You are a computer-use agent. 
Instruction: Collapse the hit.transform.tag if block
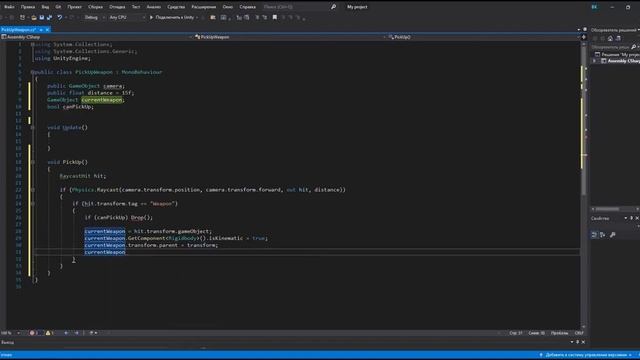pyautogui.click(x=32, y=204)
